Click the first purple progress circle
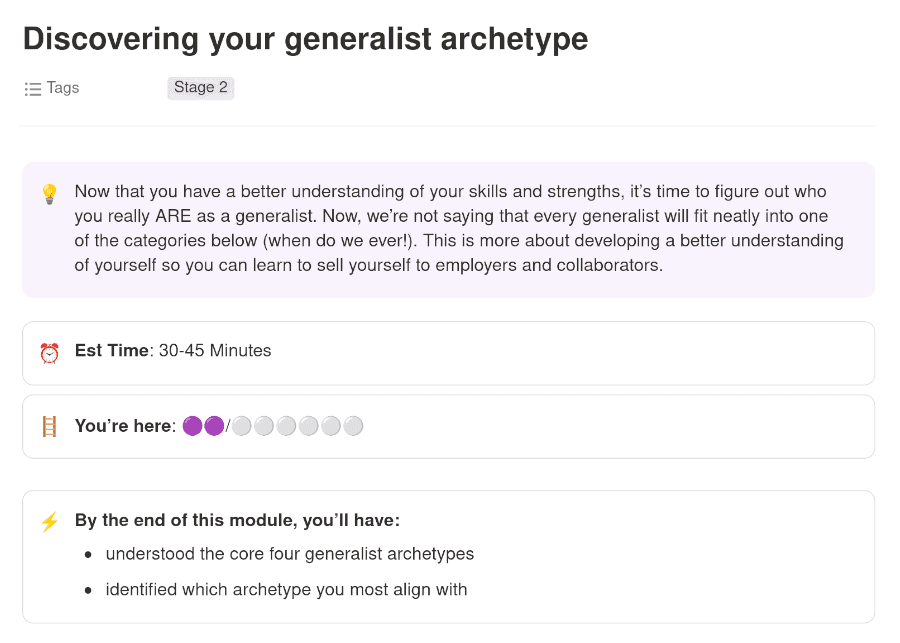This screenshot has height=643, width=900. [193, 427]
